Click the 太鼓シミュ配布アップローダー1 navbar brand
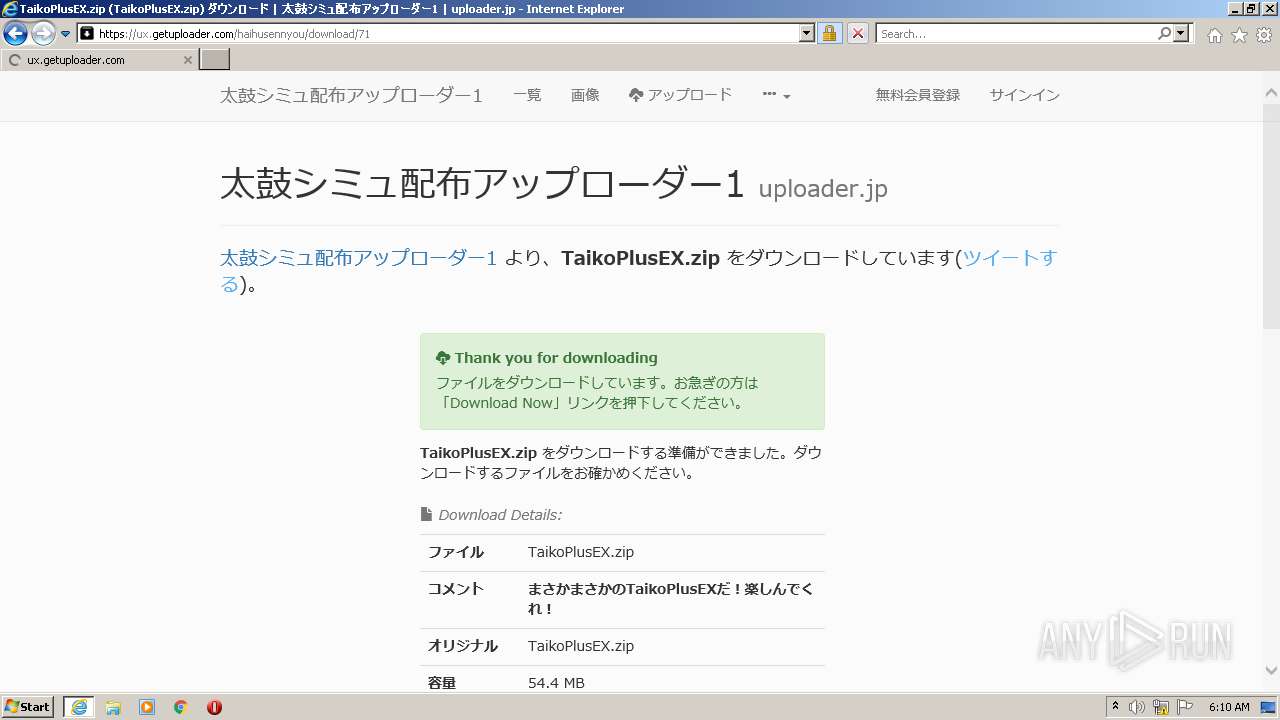 click(351, 96)
